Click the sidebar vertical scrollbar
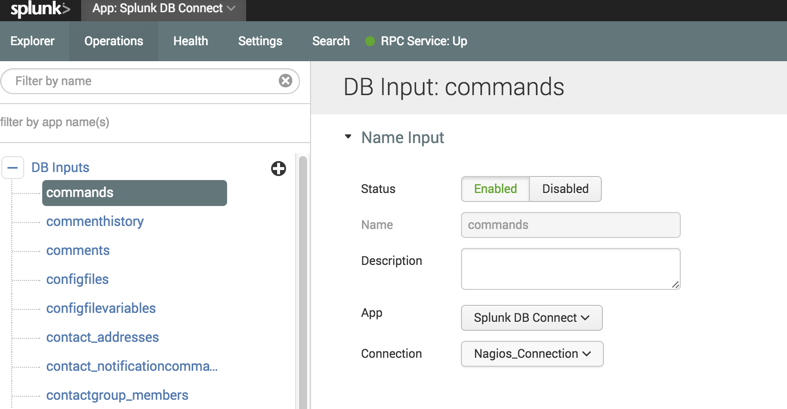The height and width of the screenshot is (409, 787). (303, 282)
